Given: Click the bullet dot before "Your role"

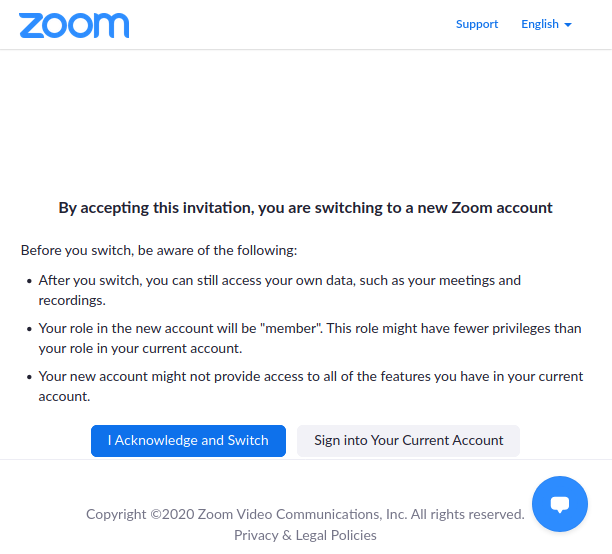Looking at the screenshot, I should coord(29,329).
